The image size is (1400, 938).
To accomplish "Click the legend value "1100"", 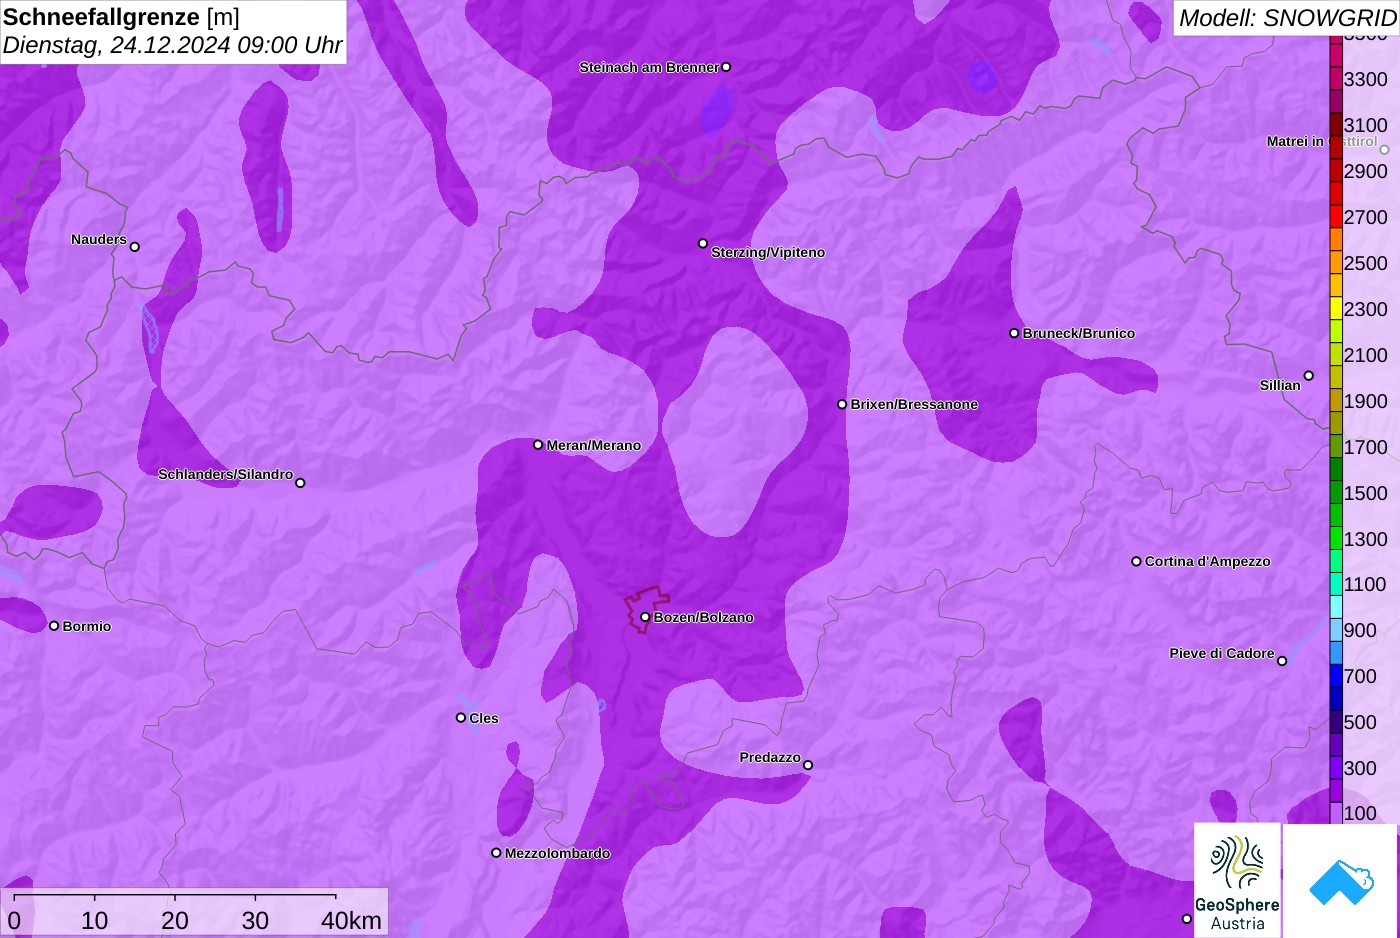I will (x=1365, y=584).
